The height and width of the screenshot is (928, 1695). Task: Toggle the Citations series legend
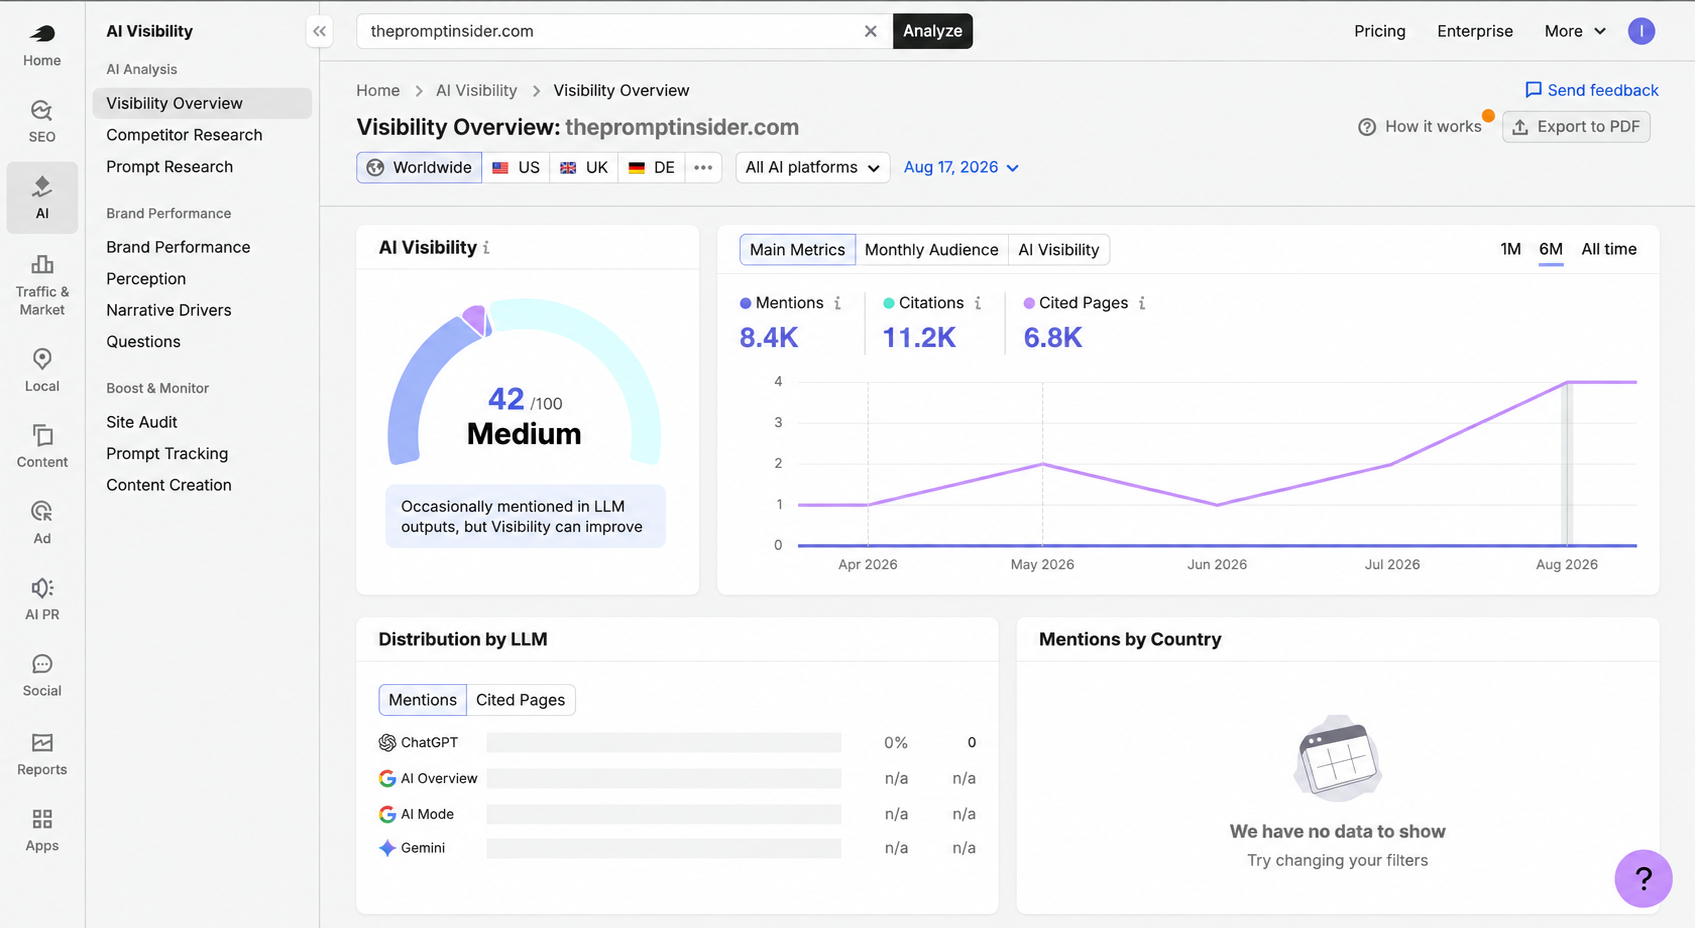click(923, 303)
